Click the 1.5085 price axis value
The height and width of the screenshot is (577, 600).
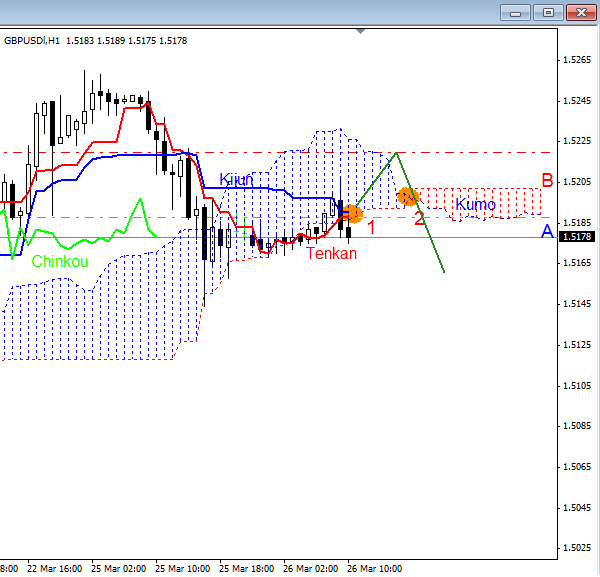tap(577, 426)
